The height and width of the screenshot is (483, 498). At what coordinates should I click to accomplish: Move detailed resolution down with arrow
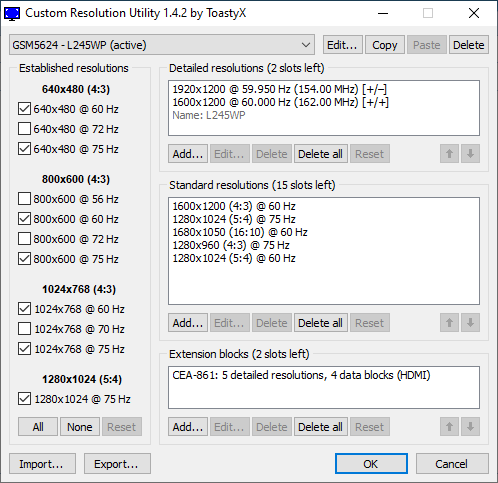470,154
